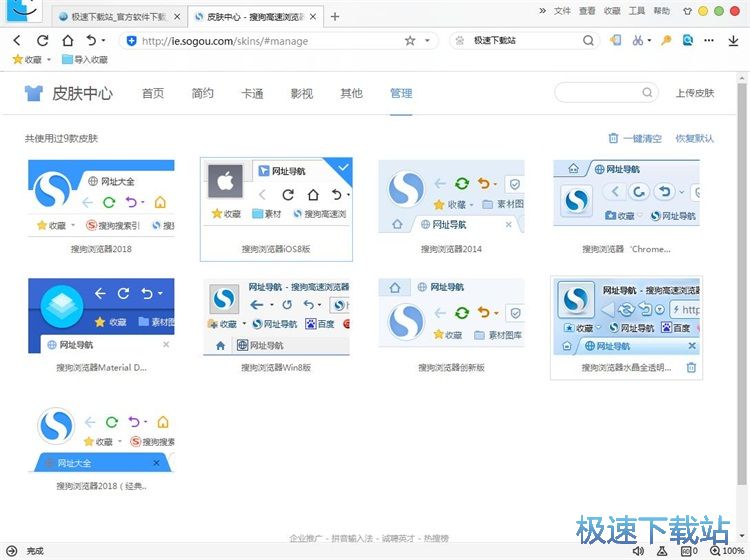The height and width of the screenshot is (560, 750).
Task: Select the 搜狗浏览器Material Design skin thumbnail
Action: coord(101,316)
